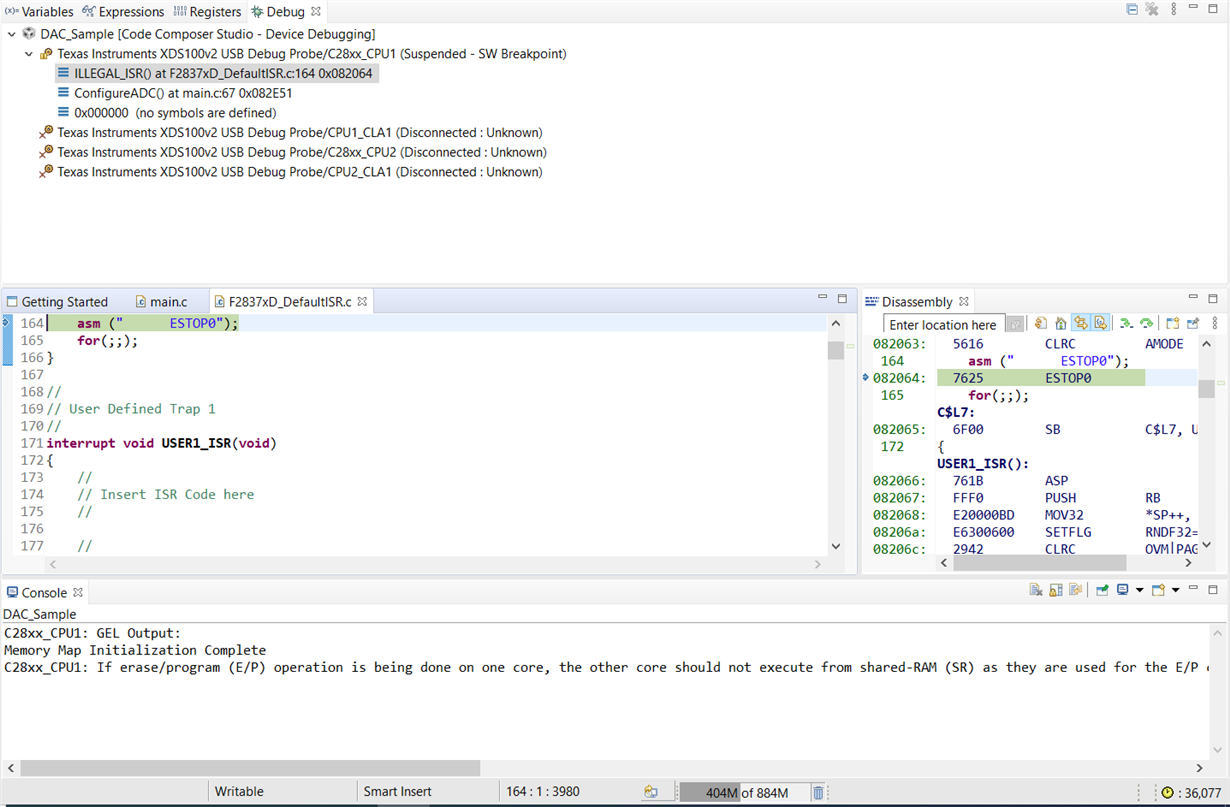The image size is (1230, 807).
Task: Collapse DAC_Sample launch tree node
Action: click(x=11, y=34)
